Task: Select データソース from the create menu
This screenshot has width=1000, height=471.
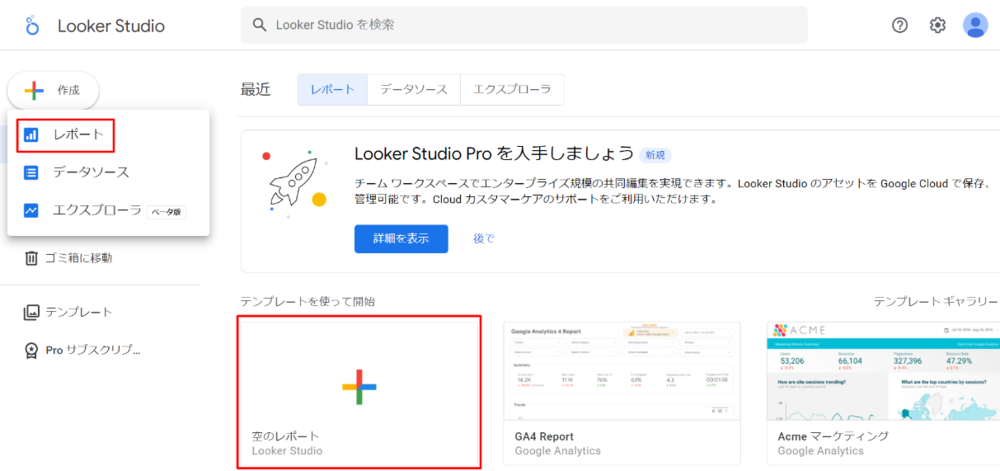Action: [x=108, y=172]
